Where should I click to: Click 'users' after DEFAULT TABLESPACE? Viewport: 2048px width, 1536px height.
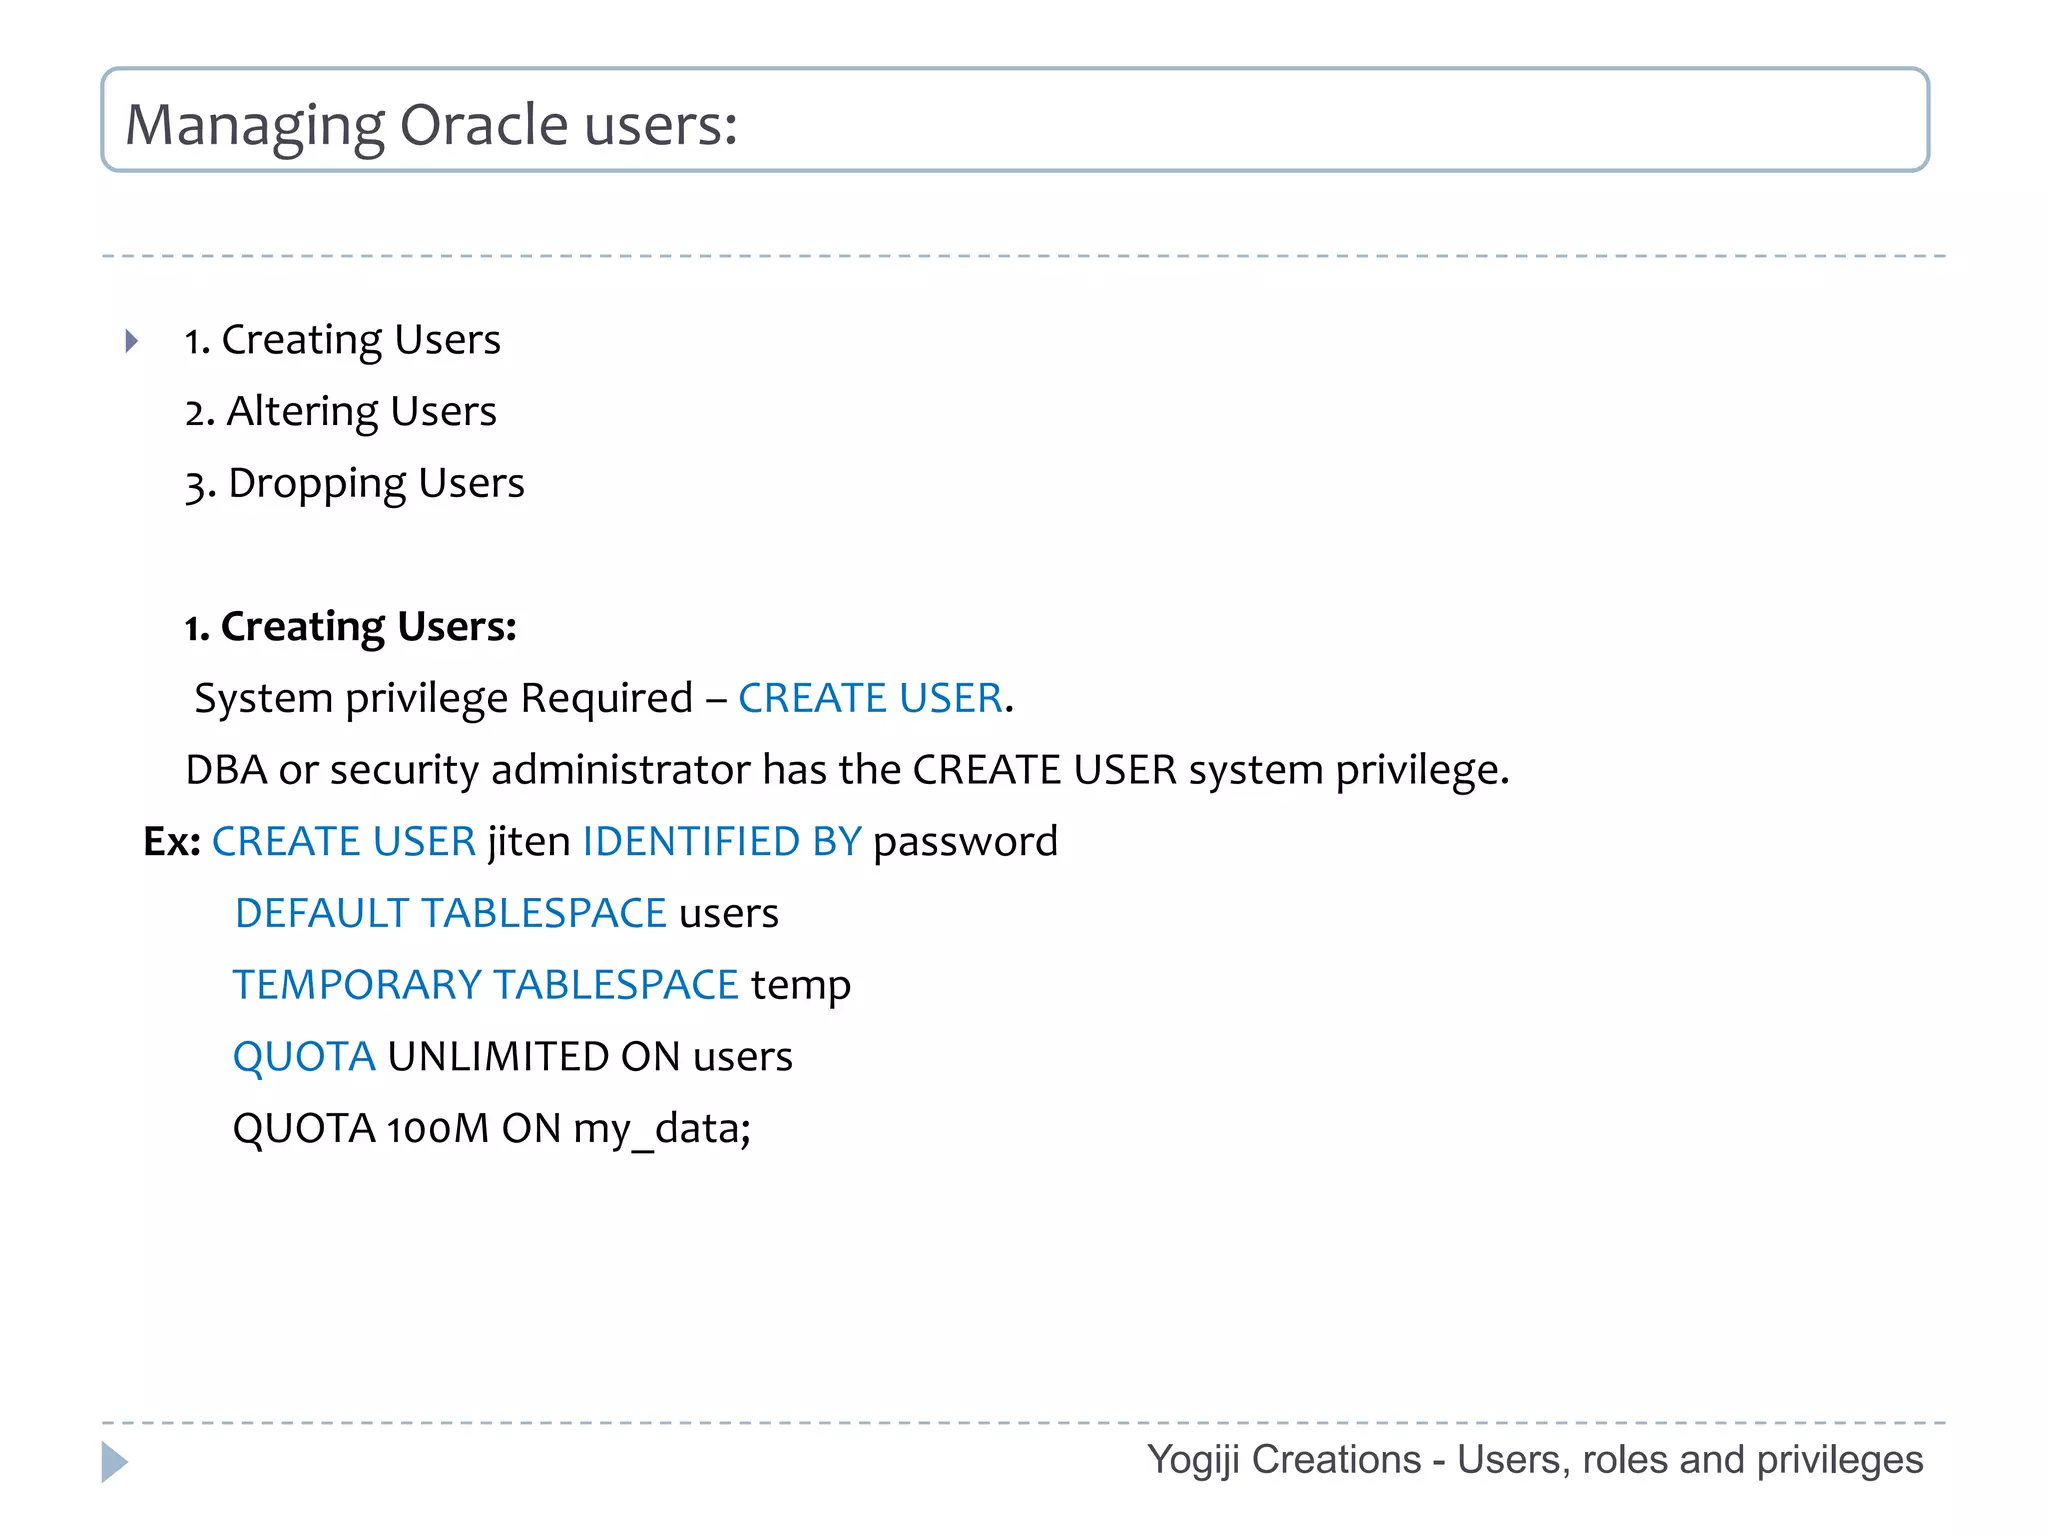coord(729,914)
